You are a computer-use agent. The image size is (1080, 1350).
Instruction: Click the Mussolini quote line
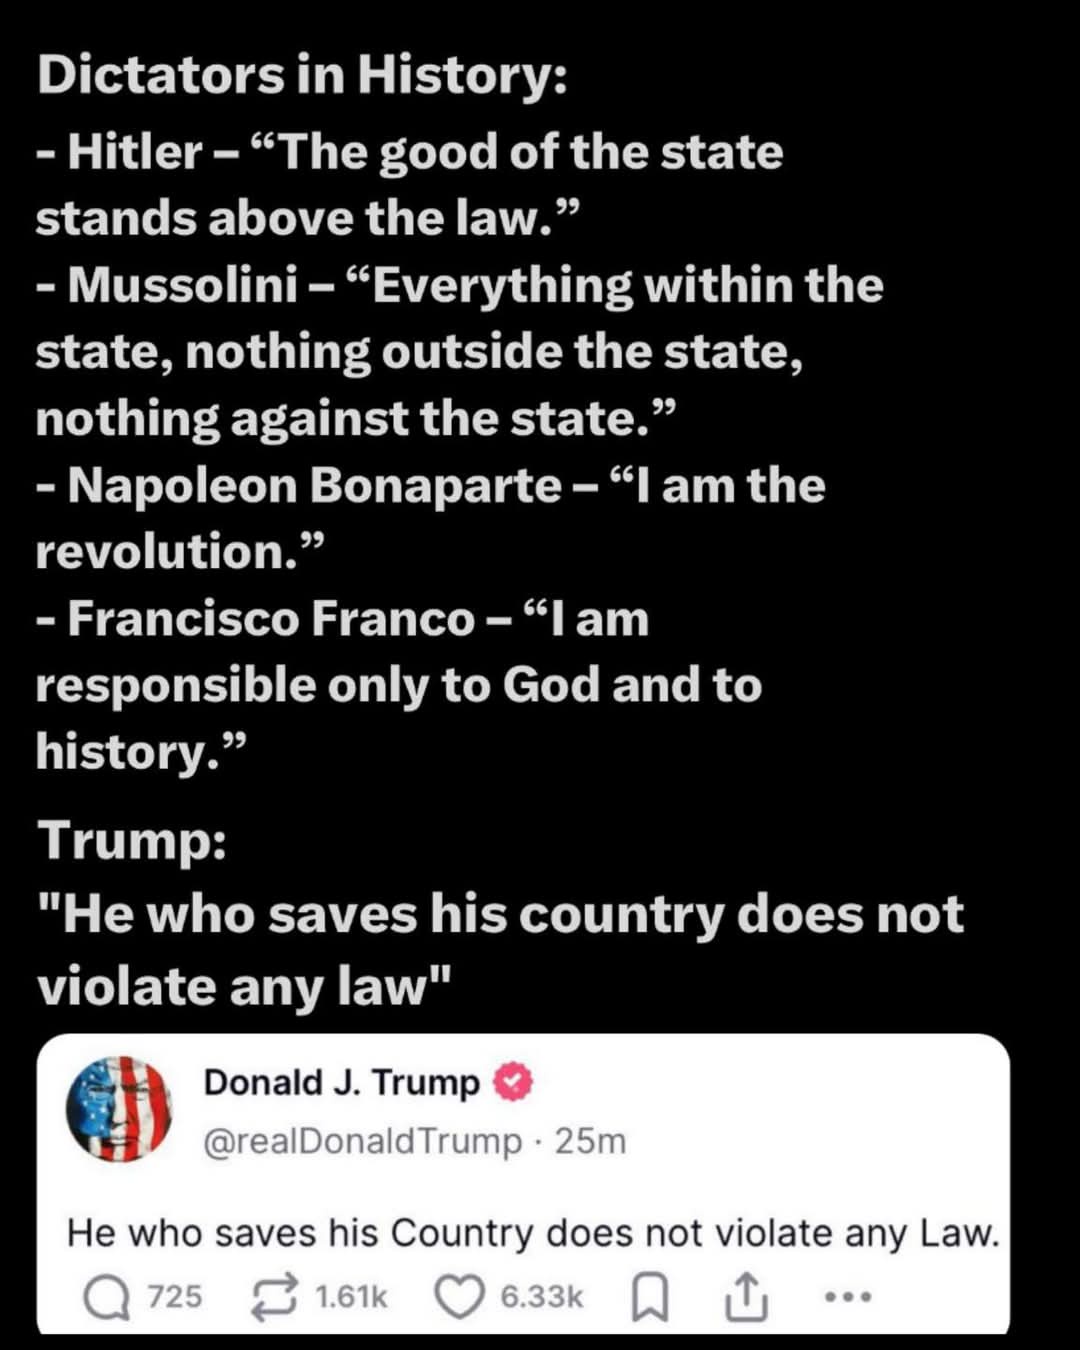460,352
